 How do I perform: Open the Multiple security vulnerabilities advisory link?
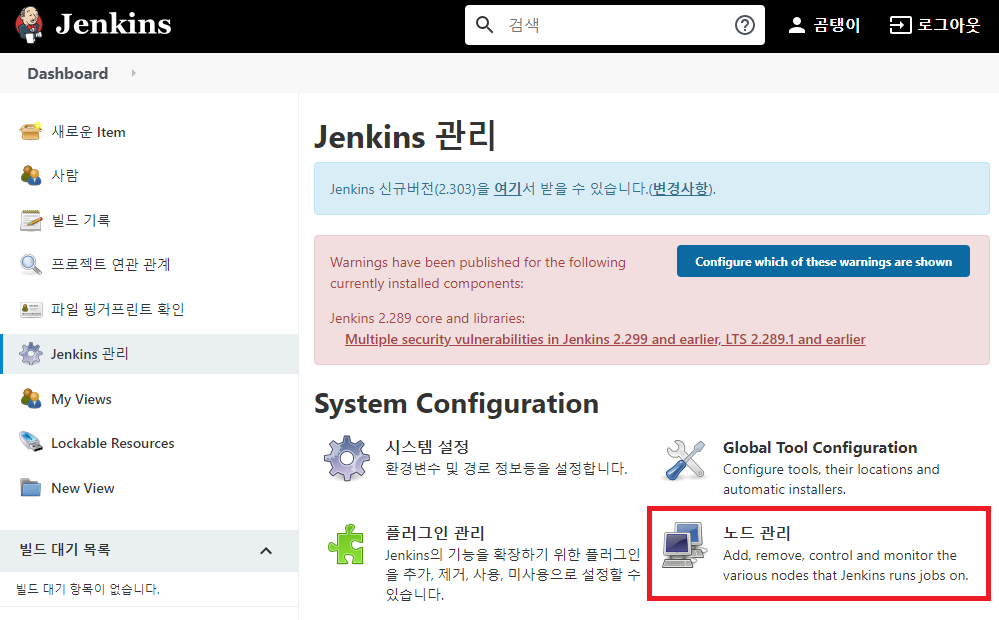click(605, 339)
